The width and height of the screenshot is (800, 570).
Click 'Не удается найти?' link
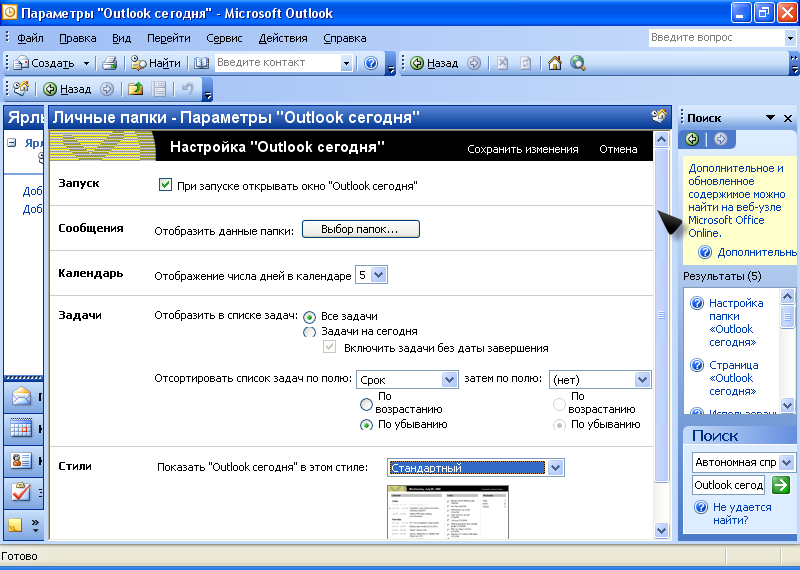click(x=742, y=513)
